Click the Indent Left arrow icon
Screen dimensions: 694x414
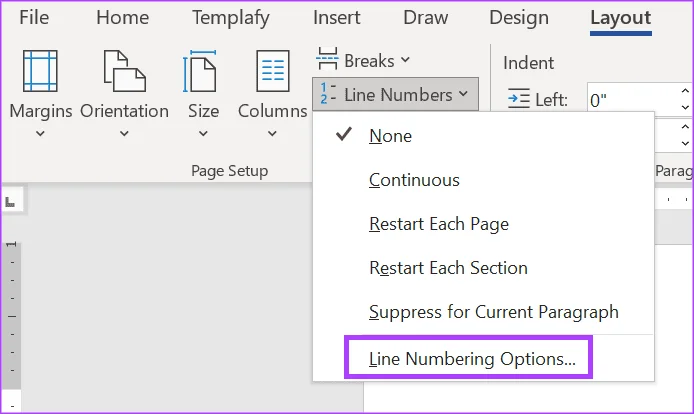pos(518,98)
